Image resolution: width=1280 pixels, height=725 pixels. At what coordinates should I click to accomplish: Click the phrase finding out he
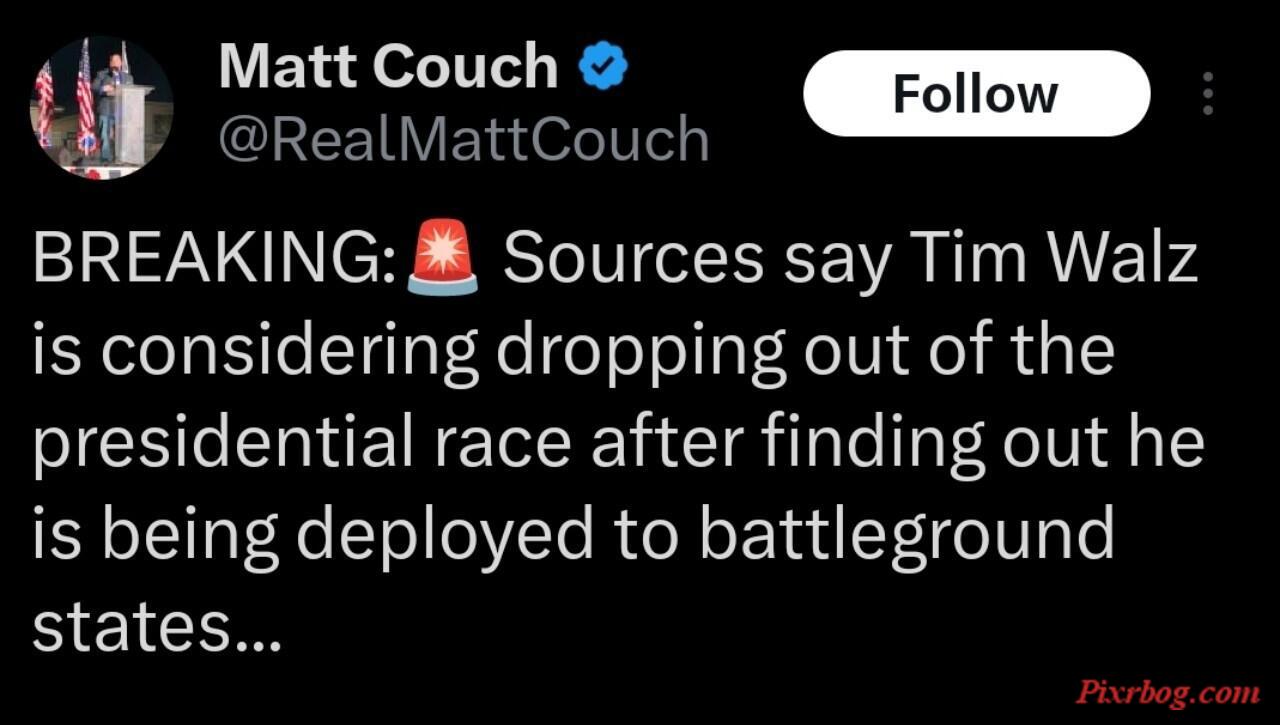979,444
